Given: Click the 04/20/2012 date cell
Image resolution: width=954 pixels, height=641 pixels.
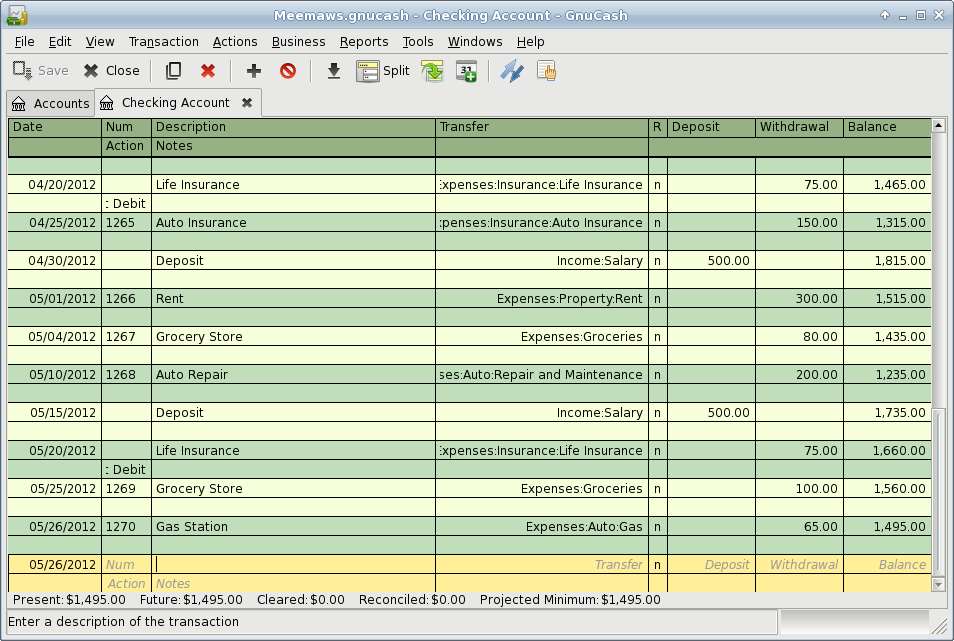Looking at the screenshot, I should tap(55, 184).
